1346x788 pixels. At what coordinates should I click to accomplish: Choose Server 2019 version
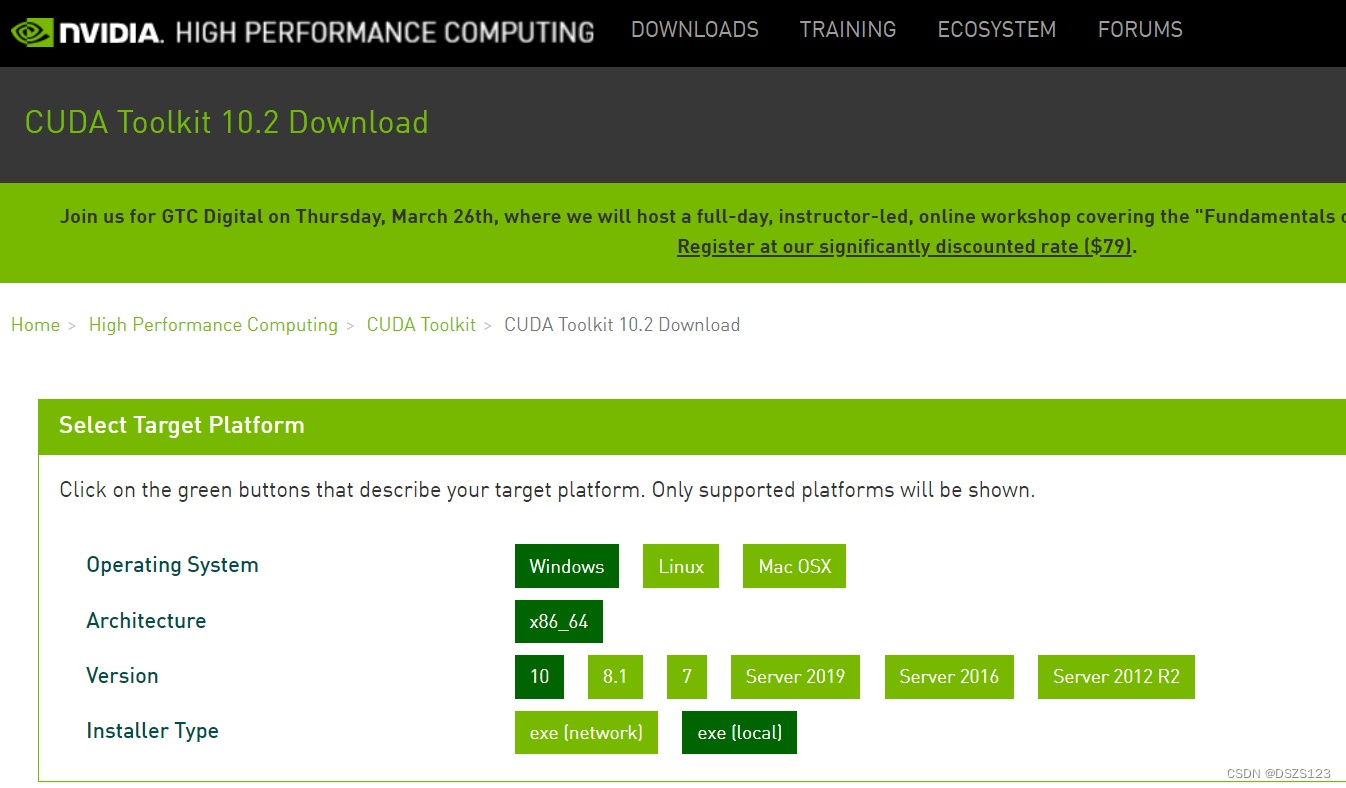[x=795, y=677]
